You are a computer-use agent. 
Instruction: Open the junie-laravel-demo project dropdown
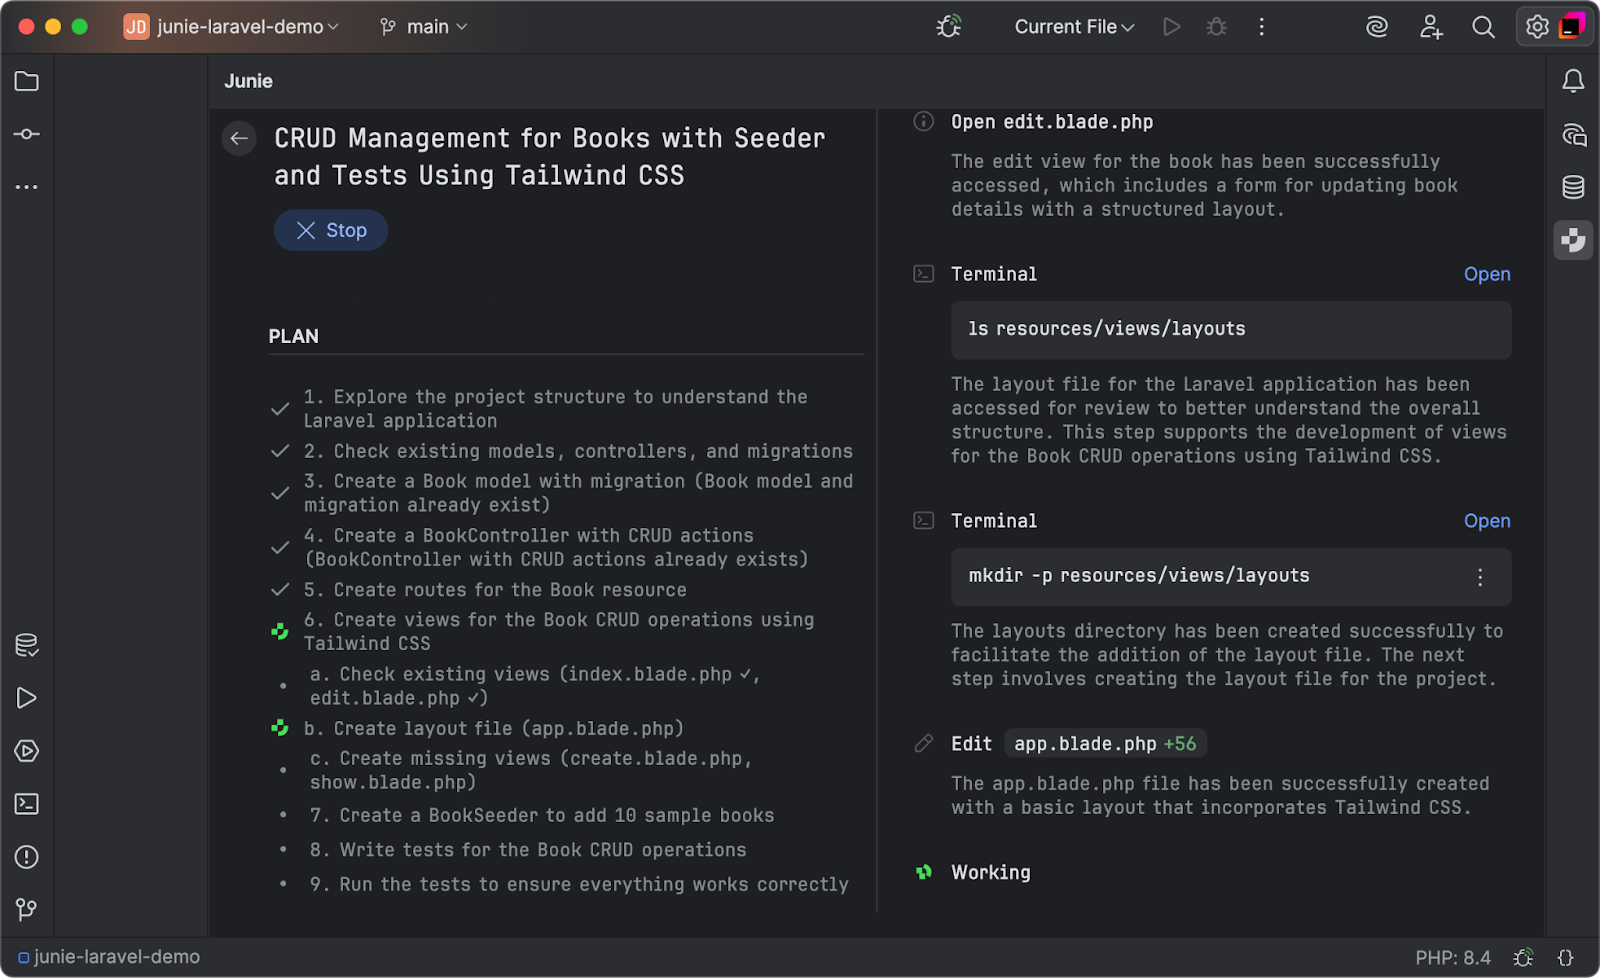point(231,27)
